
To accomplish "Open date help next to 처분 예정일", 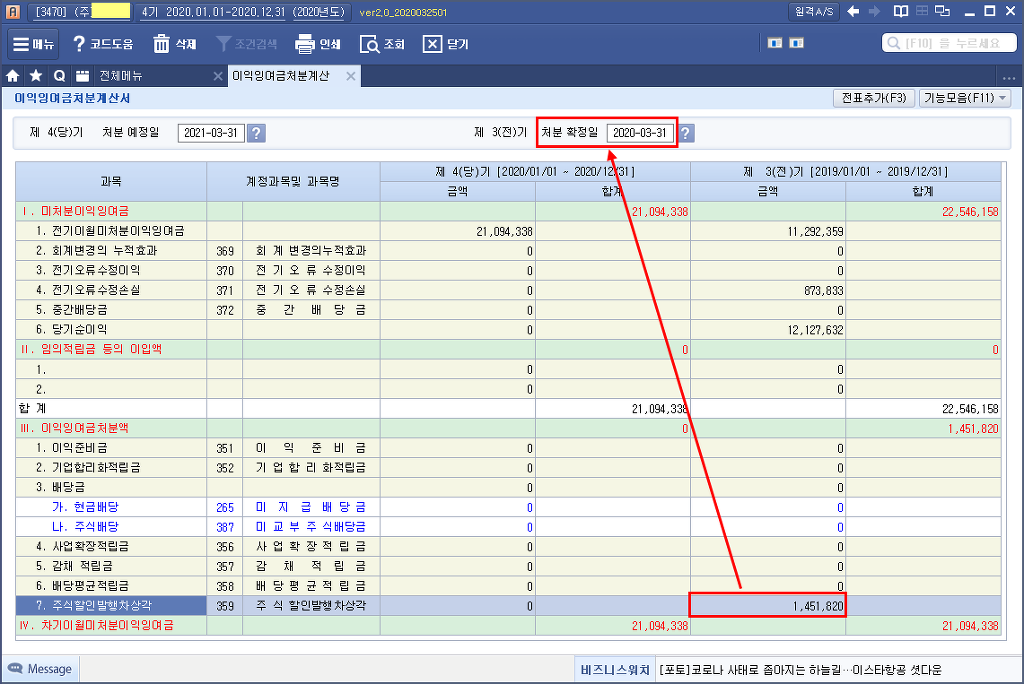I will pos(256,133).
